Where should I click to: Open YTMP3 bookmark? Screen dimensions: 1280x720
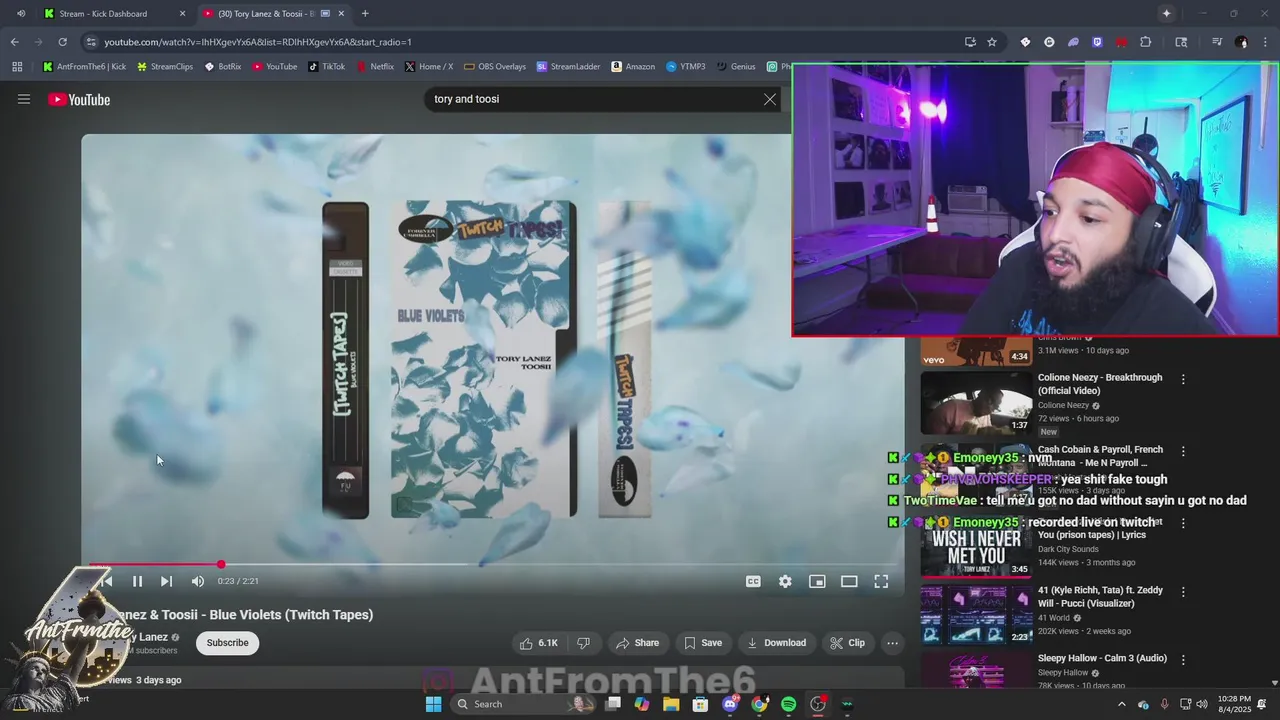coord(685,67)
